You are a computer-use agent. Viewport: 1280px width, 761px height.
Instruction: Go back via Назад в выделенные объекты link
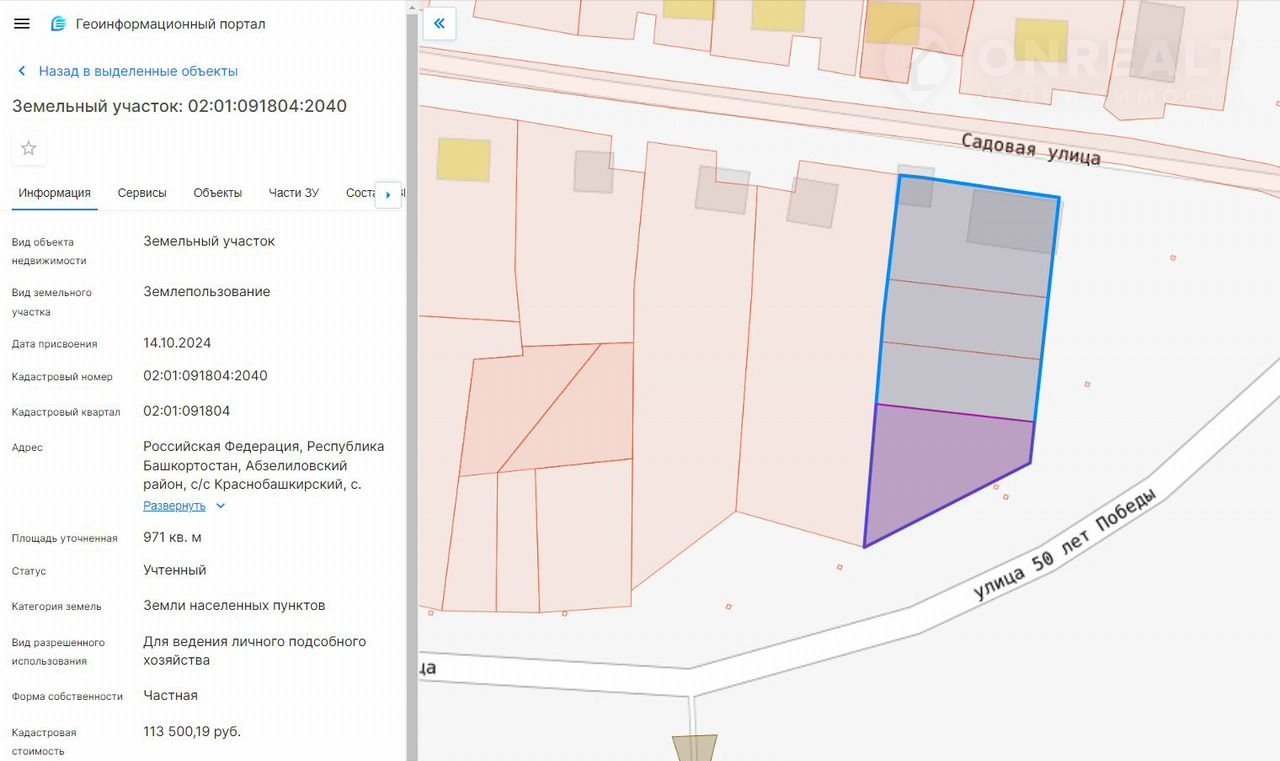coord(138,72)
